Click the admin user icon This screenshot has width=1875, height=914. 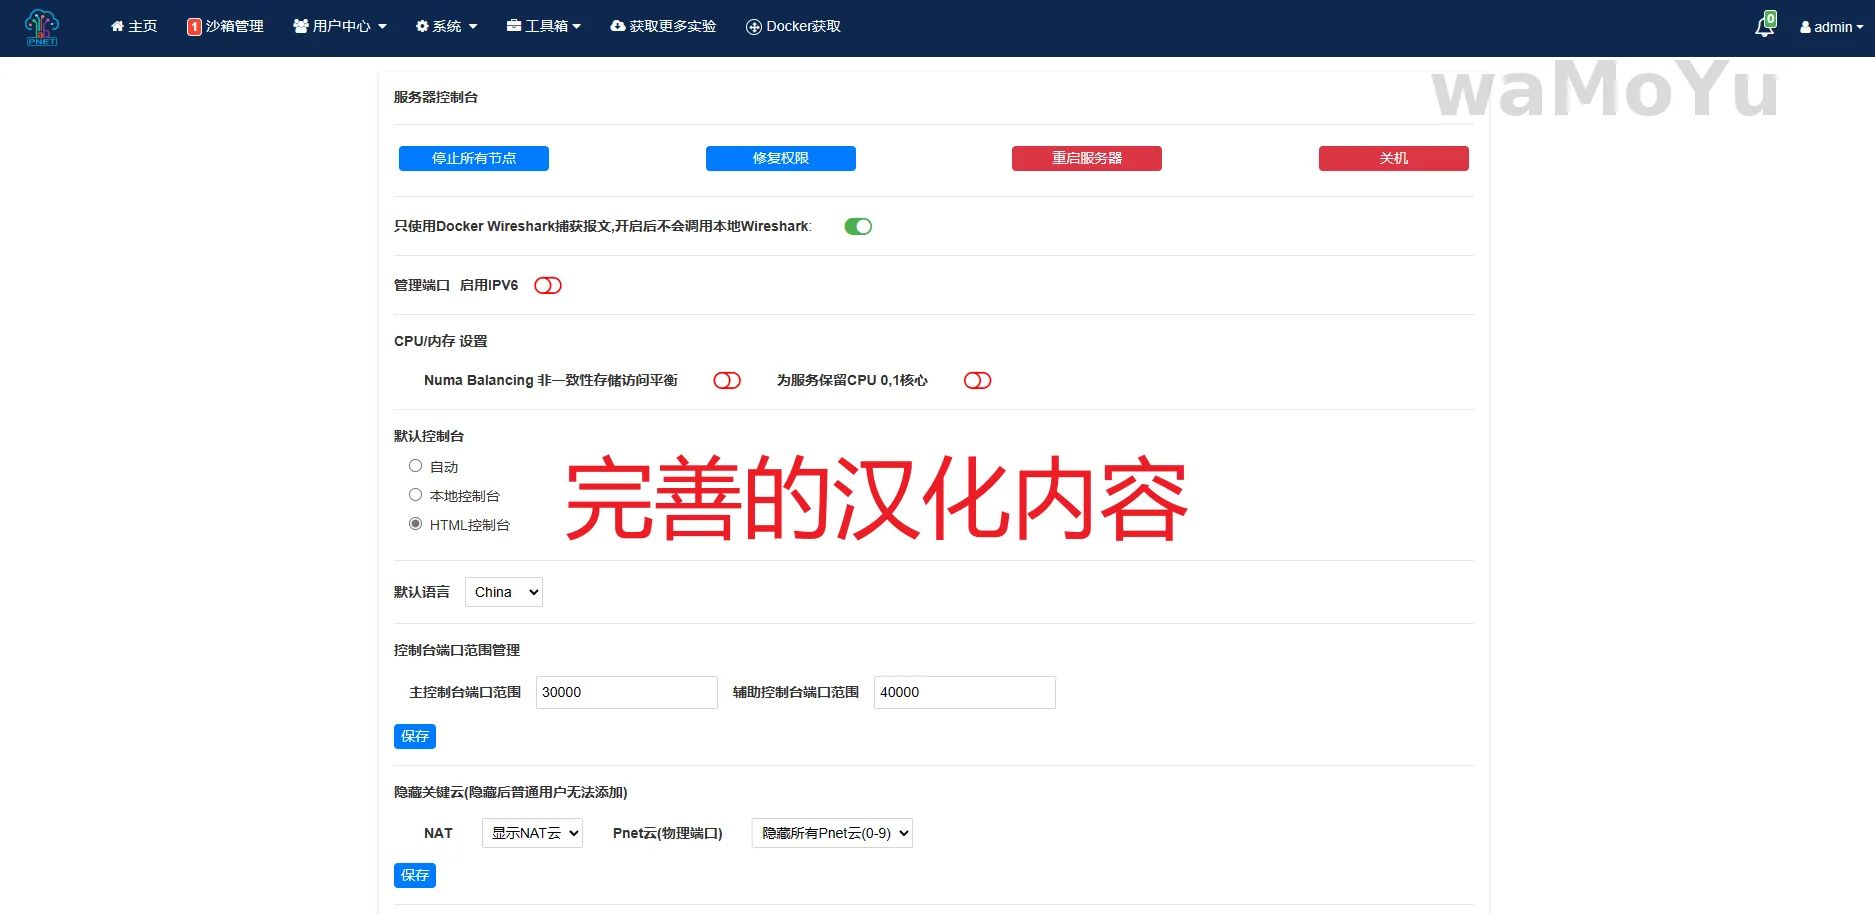click(1805, 28)
